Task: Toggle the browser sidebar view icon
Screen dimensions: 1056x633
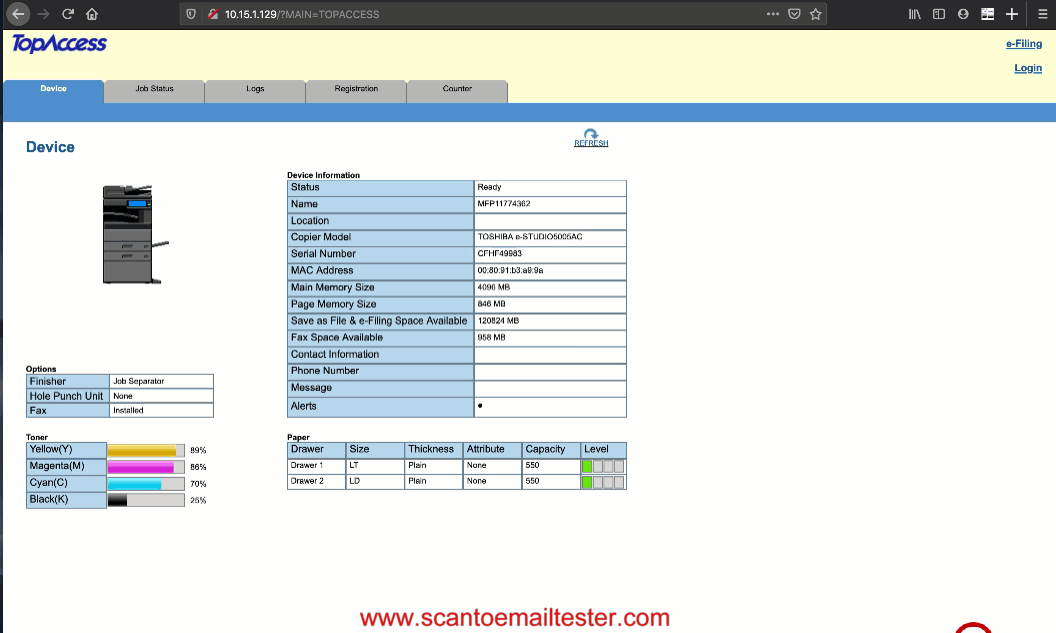Action: tap(939, 14)
